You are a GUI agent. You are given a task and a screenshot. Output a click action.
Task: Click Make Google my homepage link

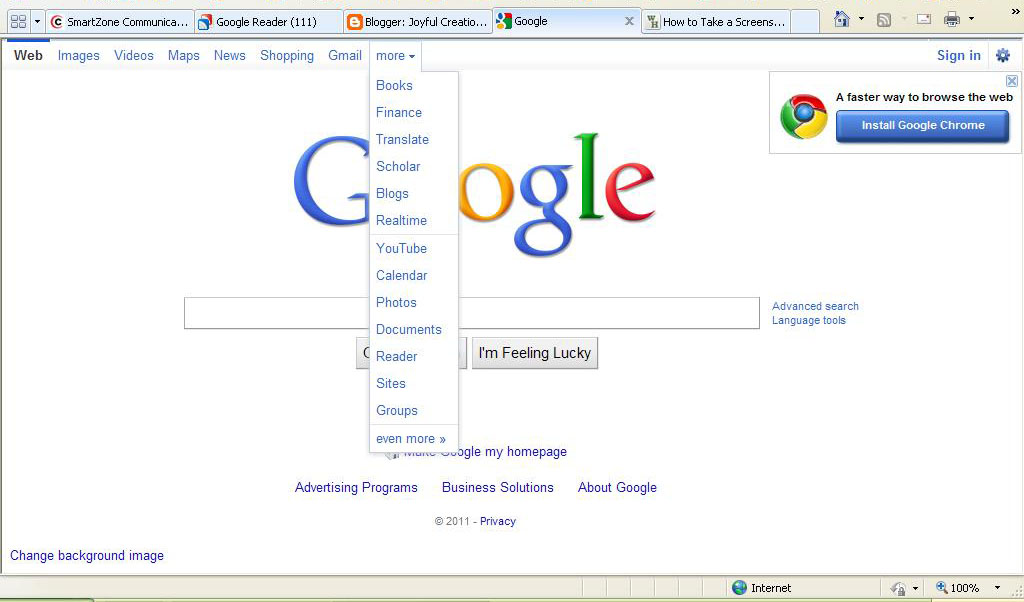tap(485, 452)
